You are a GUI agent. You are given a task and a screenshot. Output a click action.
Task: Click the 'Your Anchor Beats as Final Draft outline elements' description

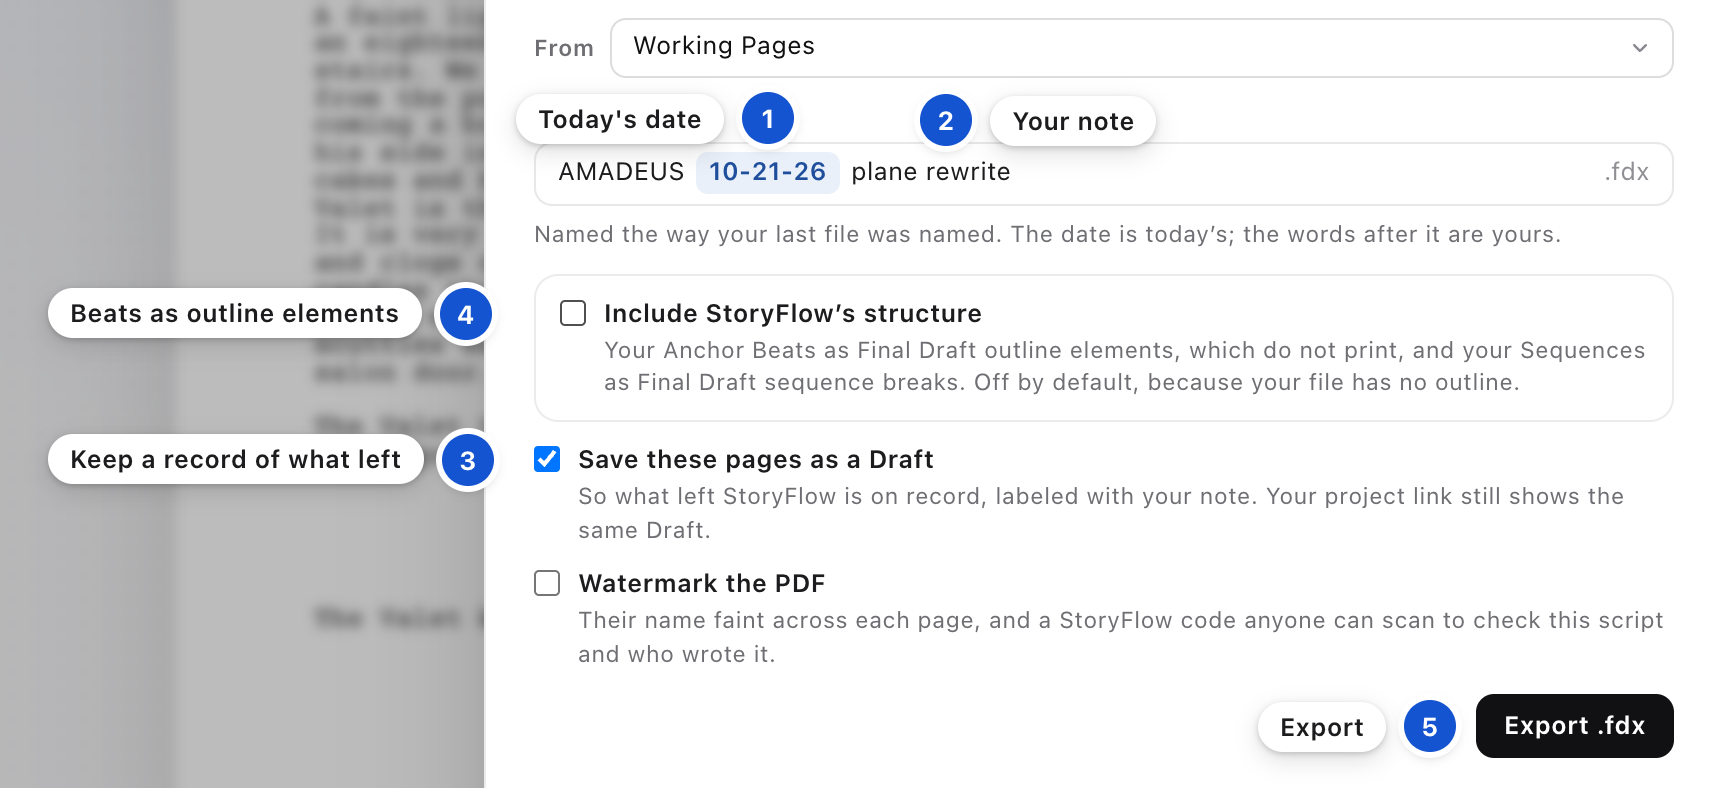(x=1124, y=366)
